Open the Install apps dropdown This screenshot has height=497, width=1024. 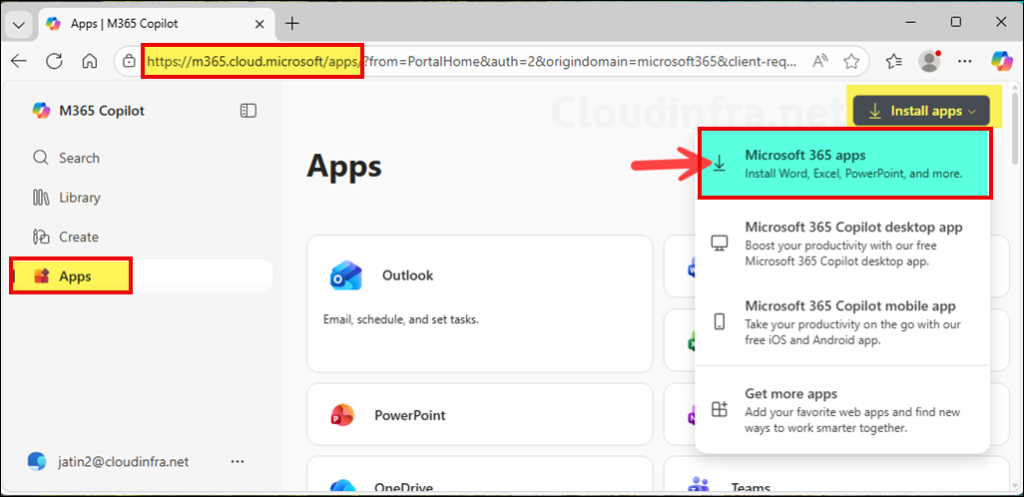(921, 111)
